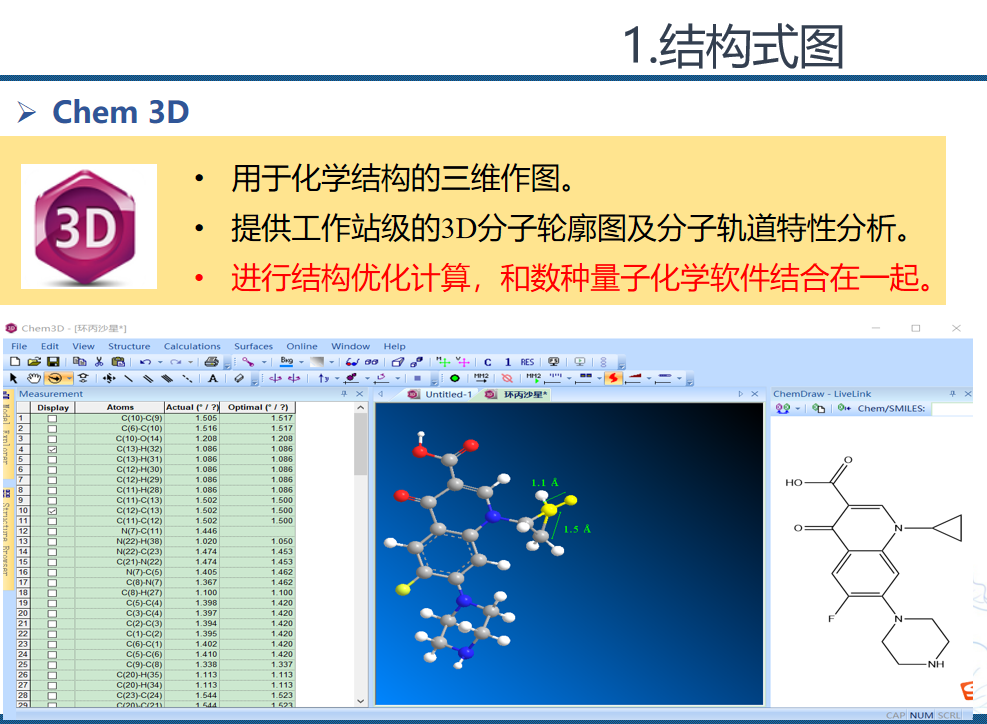Click the Atoms column header
This screenshot has width=987, height=724.
point(120,407)
